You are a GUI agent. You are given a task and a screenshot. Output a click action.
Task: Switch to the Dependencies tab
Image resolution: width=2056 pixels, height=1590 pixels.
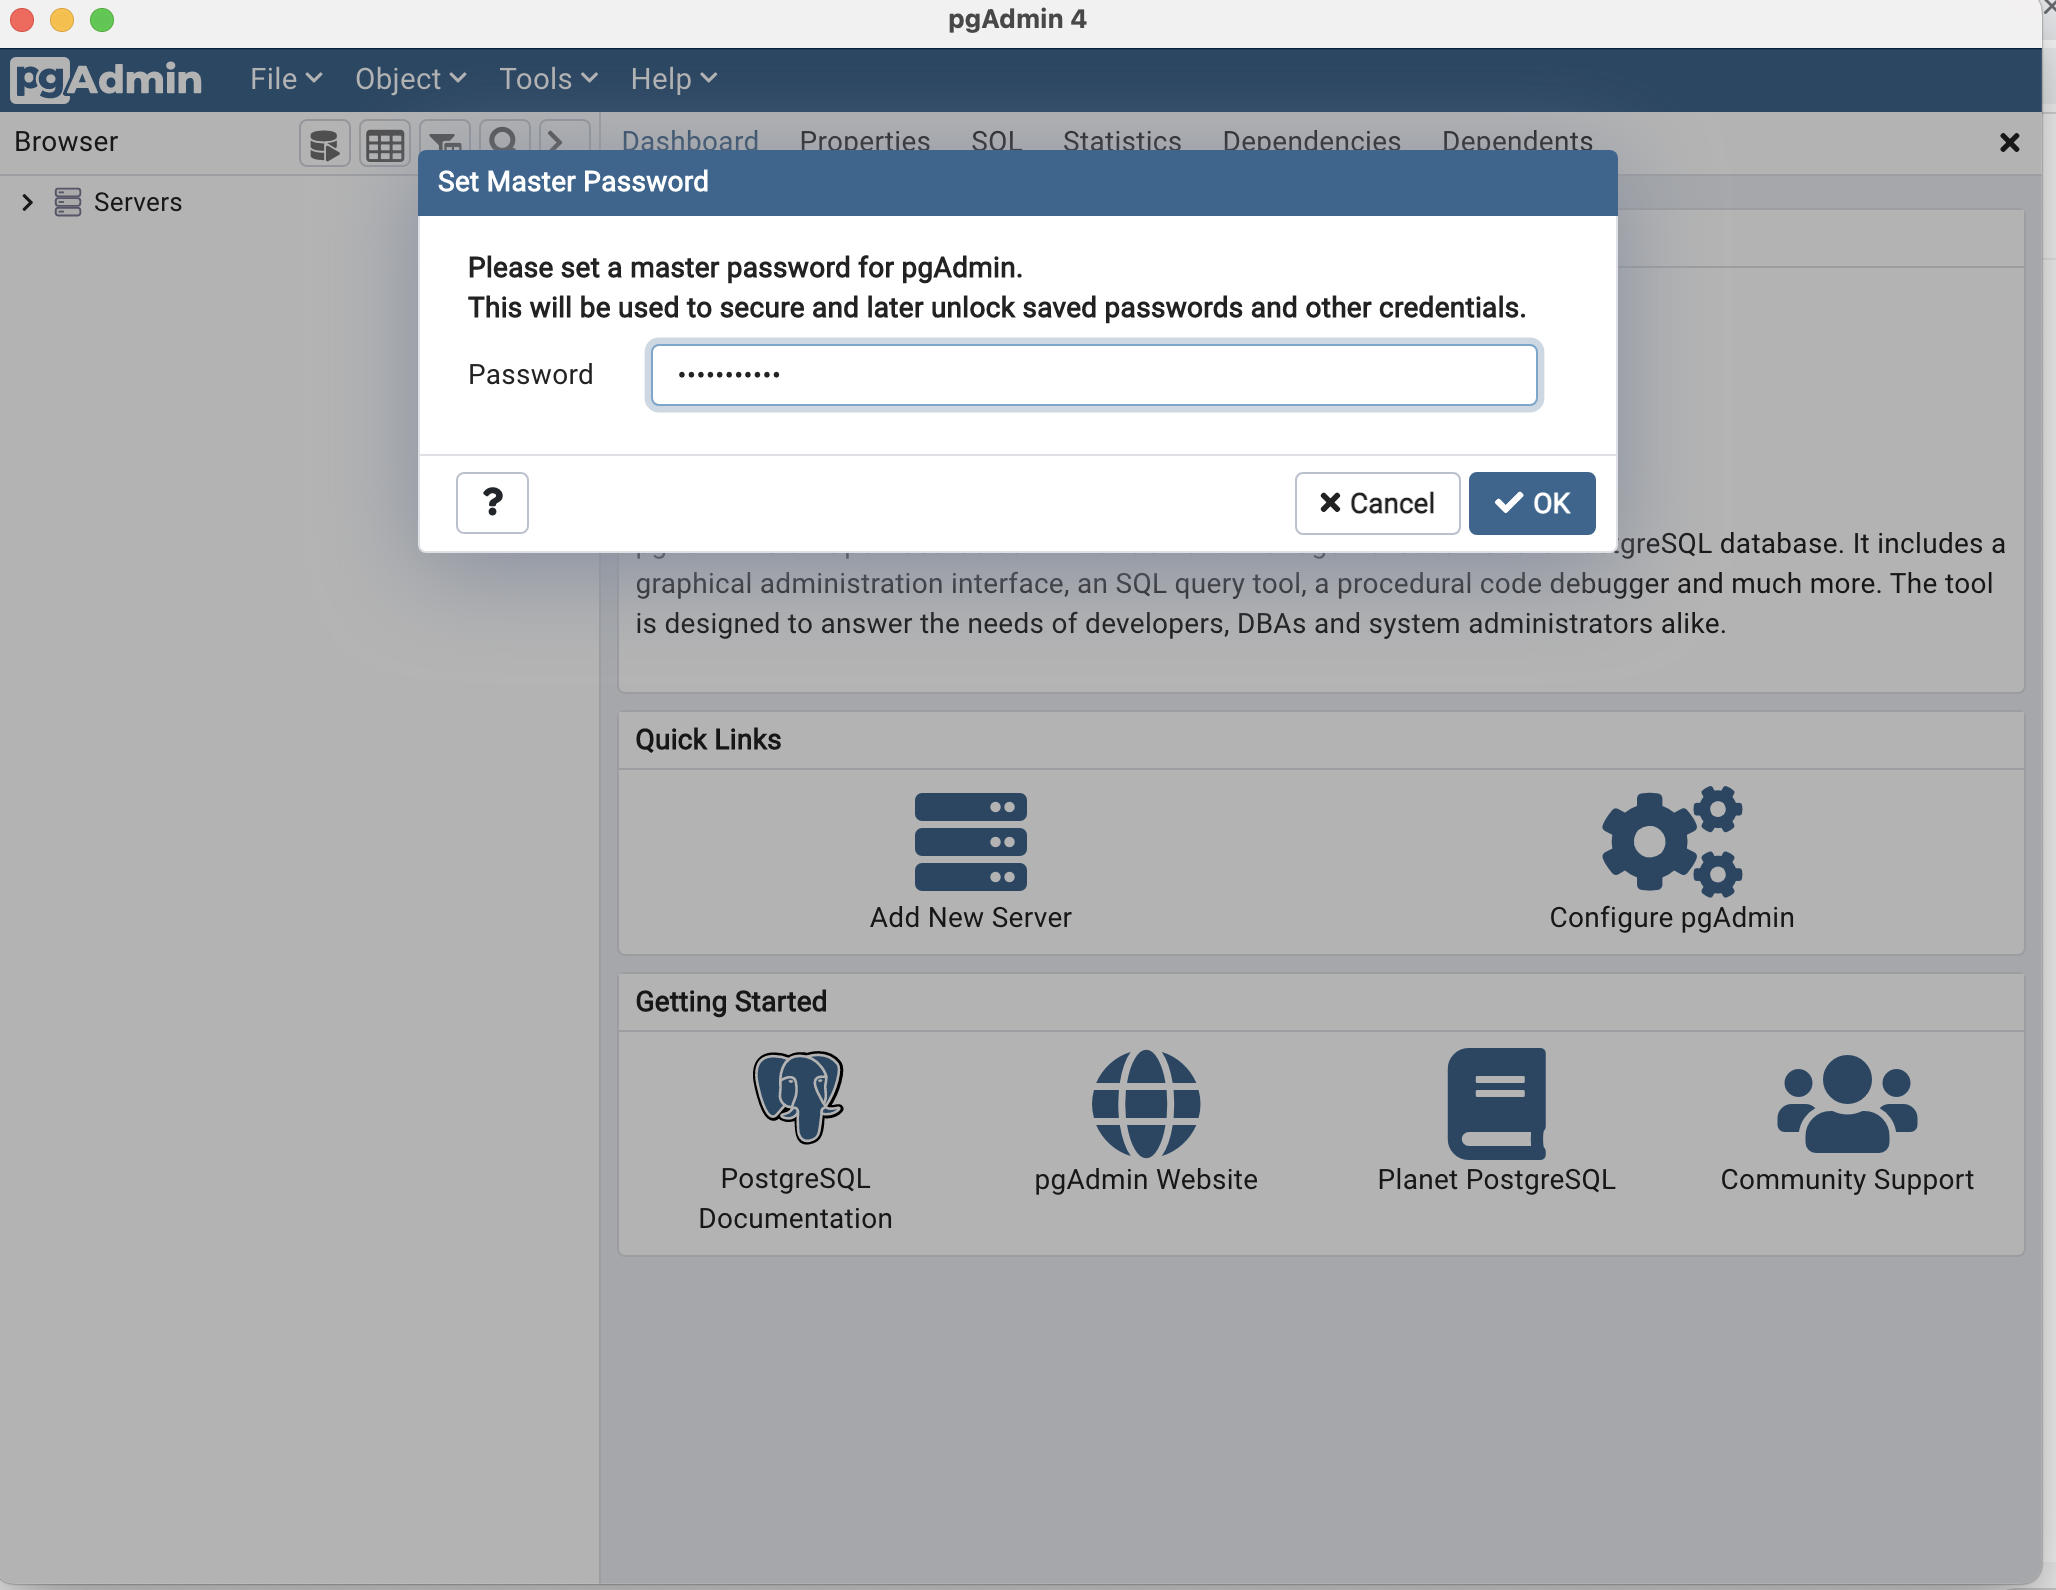click(x=1311, y=141)
